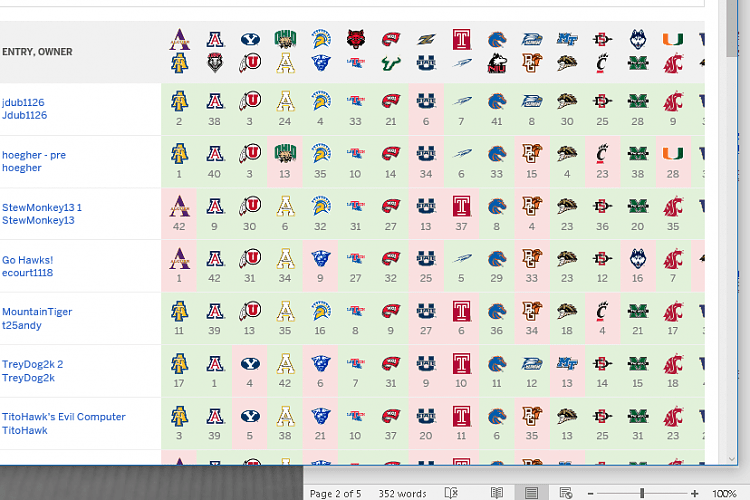
Task: Switch to Read Mode view
Action: pos(497,493)
